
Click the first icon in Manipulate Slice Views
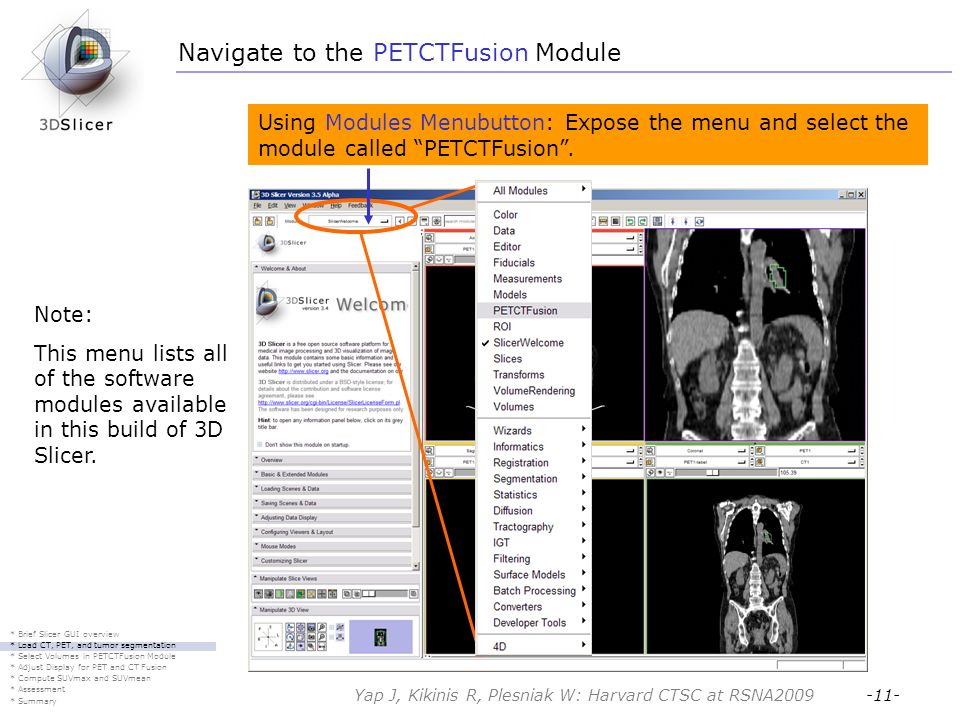pyautogui.click(x=258, y=594)
